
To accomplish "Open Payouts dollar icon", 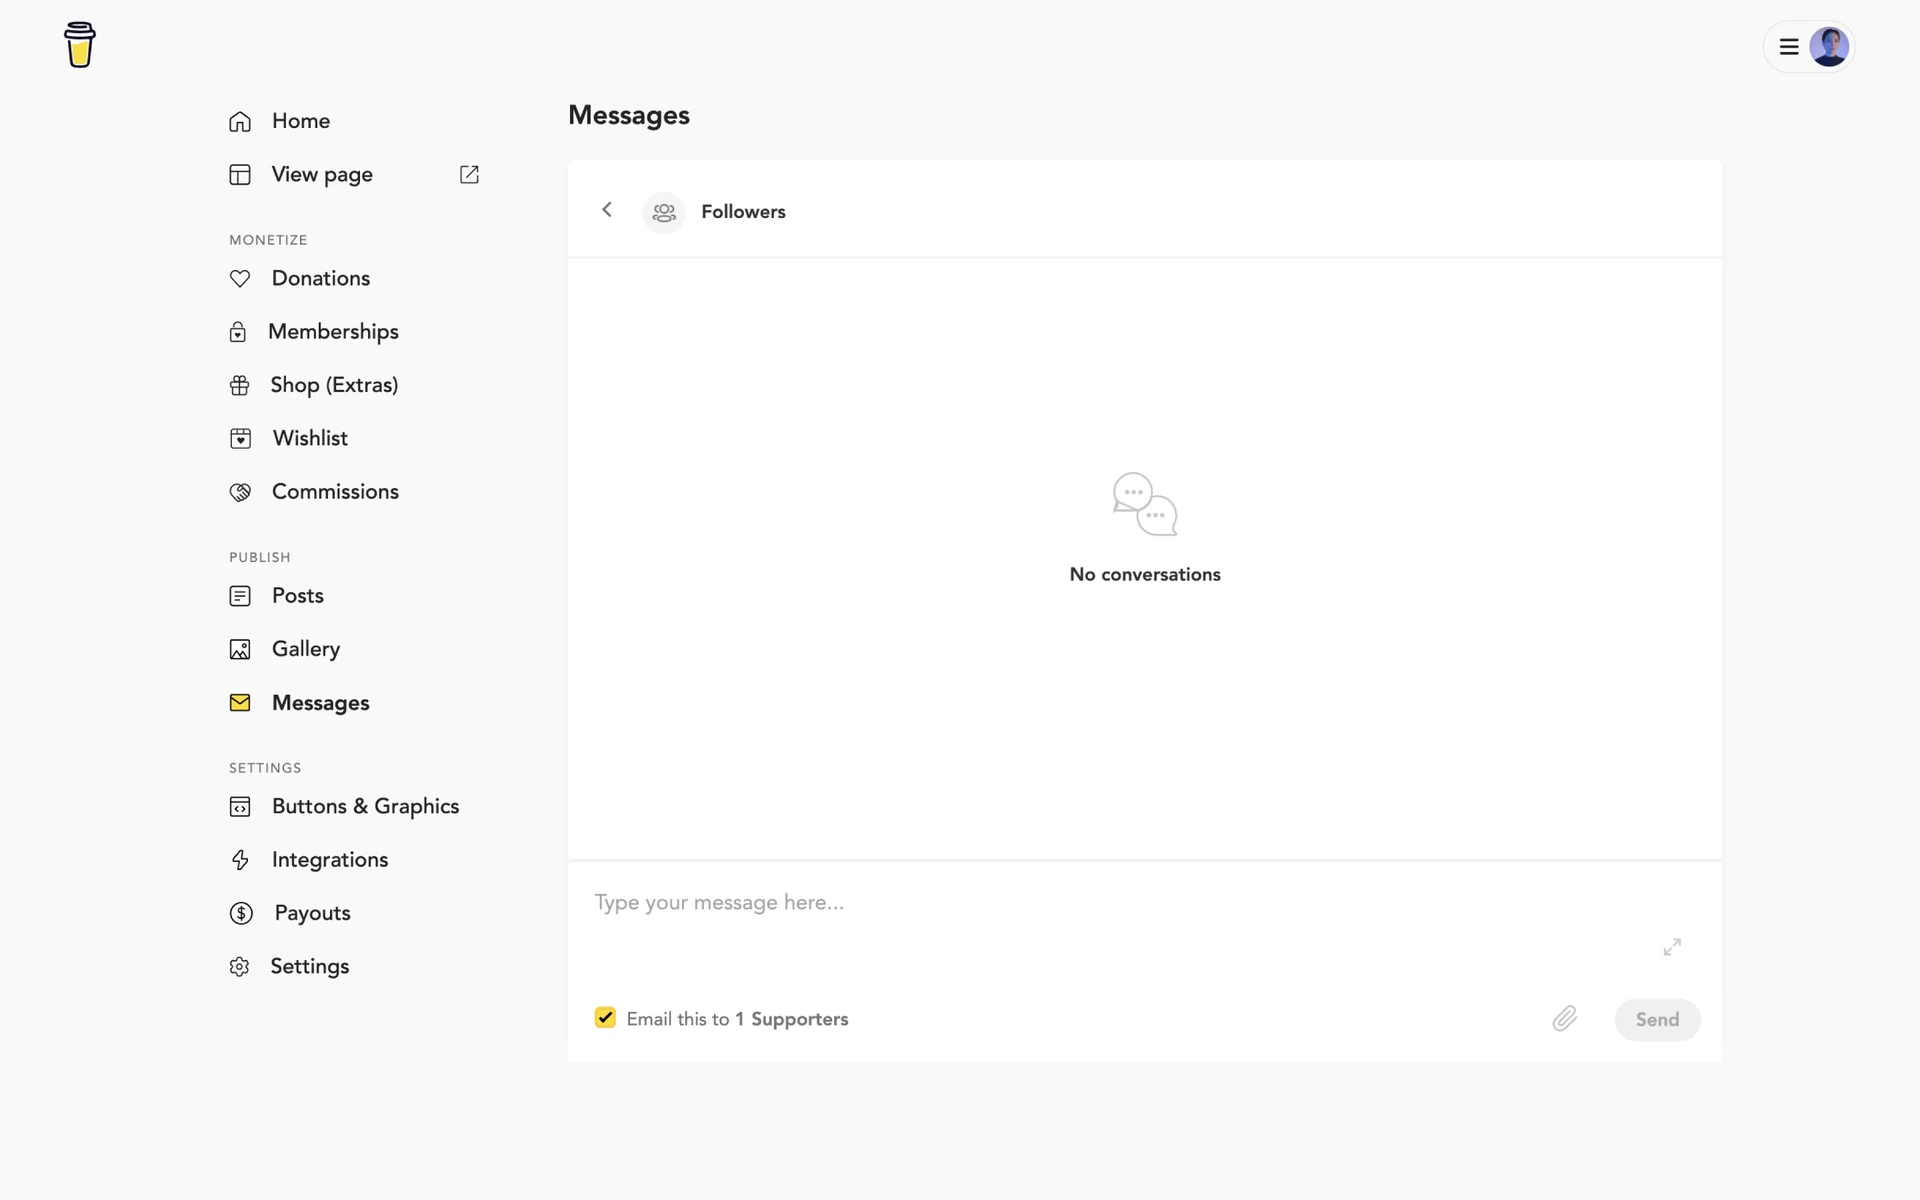I will coord(241,913).
